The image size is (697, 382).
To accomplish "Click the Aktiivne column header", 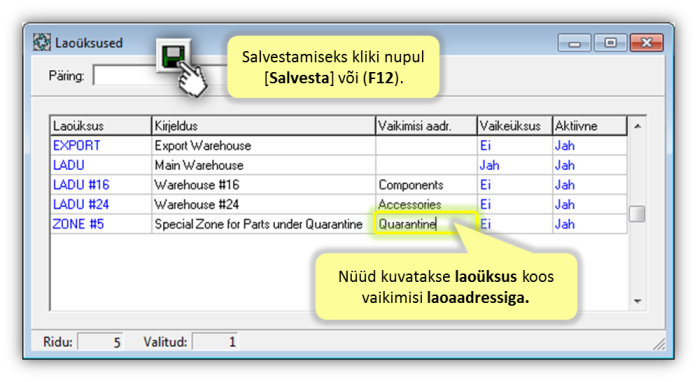I will click(x=590, y=126).
